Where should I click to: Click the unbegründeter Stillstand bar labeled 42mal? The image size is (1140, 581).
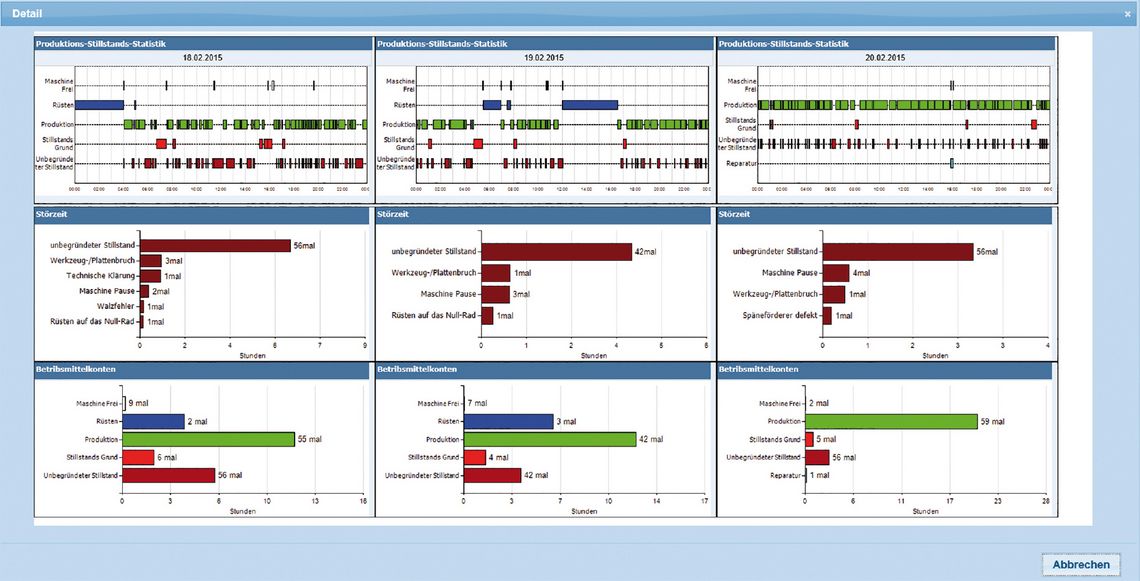click(x=557, y=252)
